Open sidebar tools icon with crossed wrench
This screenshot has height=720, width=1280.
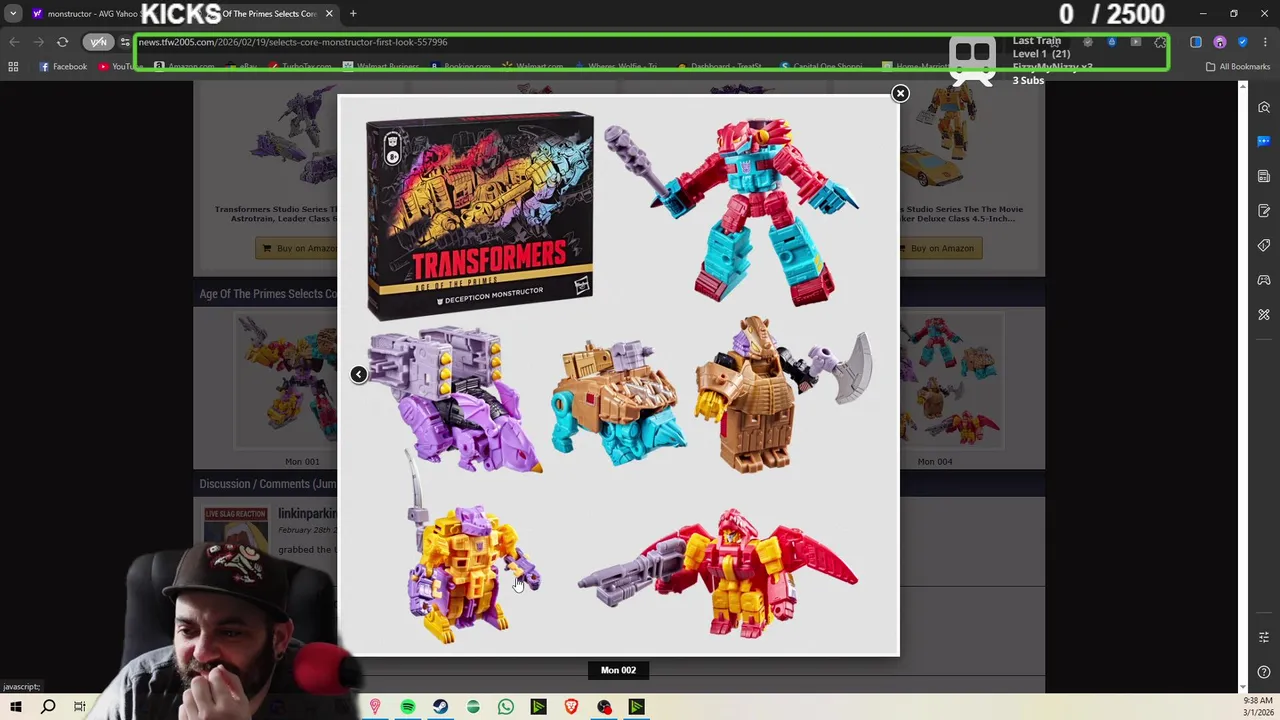click(1264, 315)
